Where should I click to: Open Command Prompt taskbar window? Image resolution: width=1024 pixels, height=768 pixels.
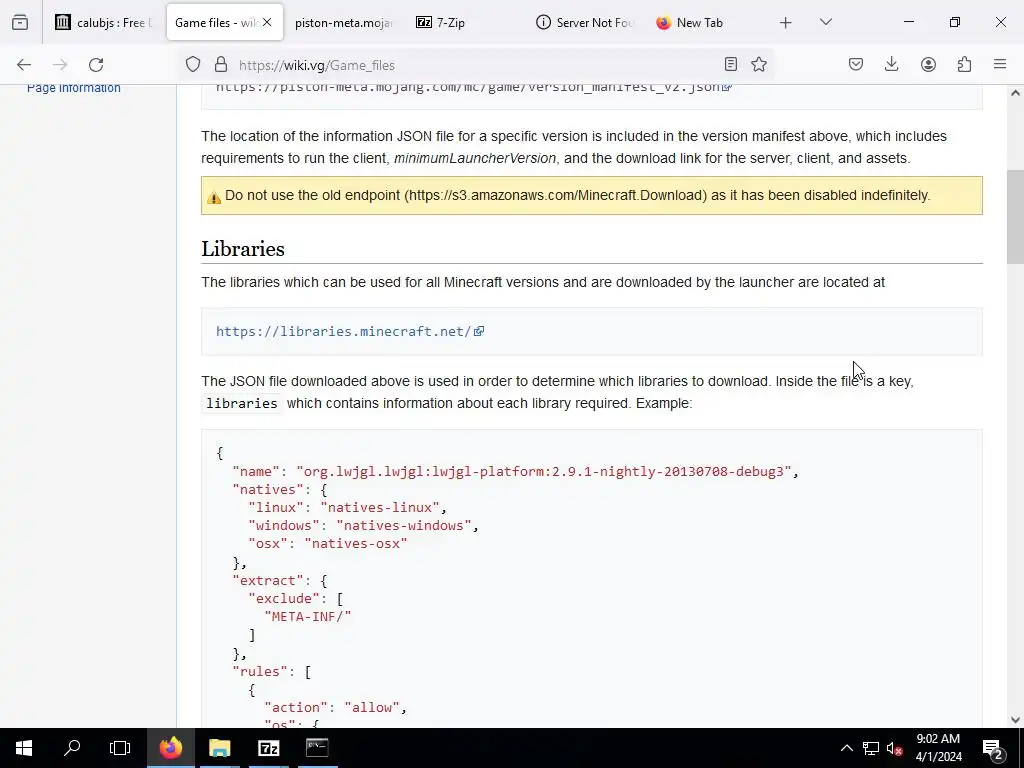pyautogui.click(x=317, y=748)
